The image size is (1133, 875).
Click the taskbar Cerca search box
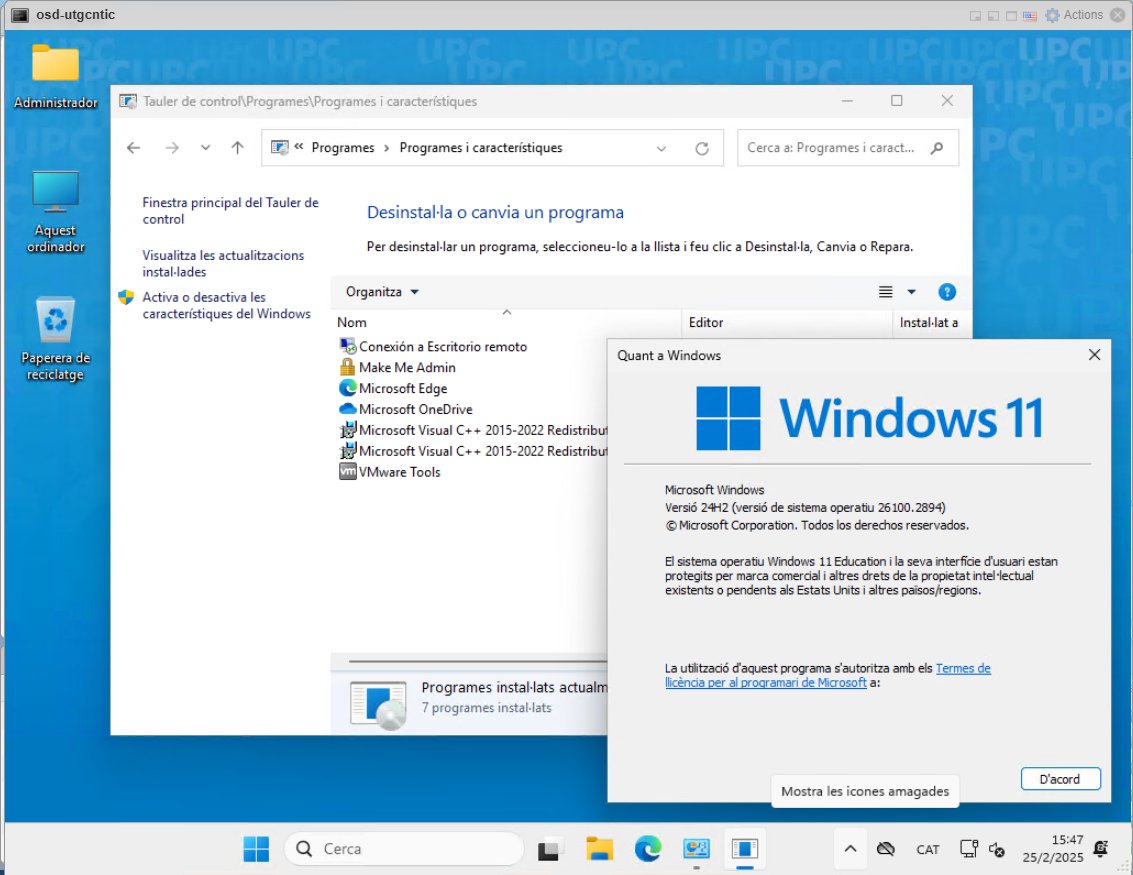click(404, 849)
